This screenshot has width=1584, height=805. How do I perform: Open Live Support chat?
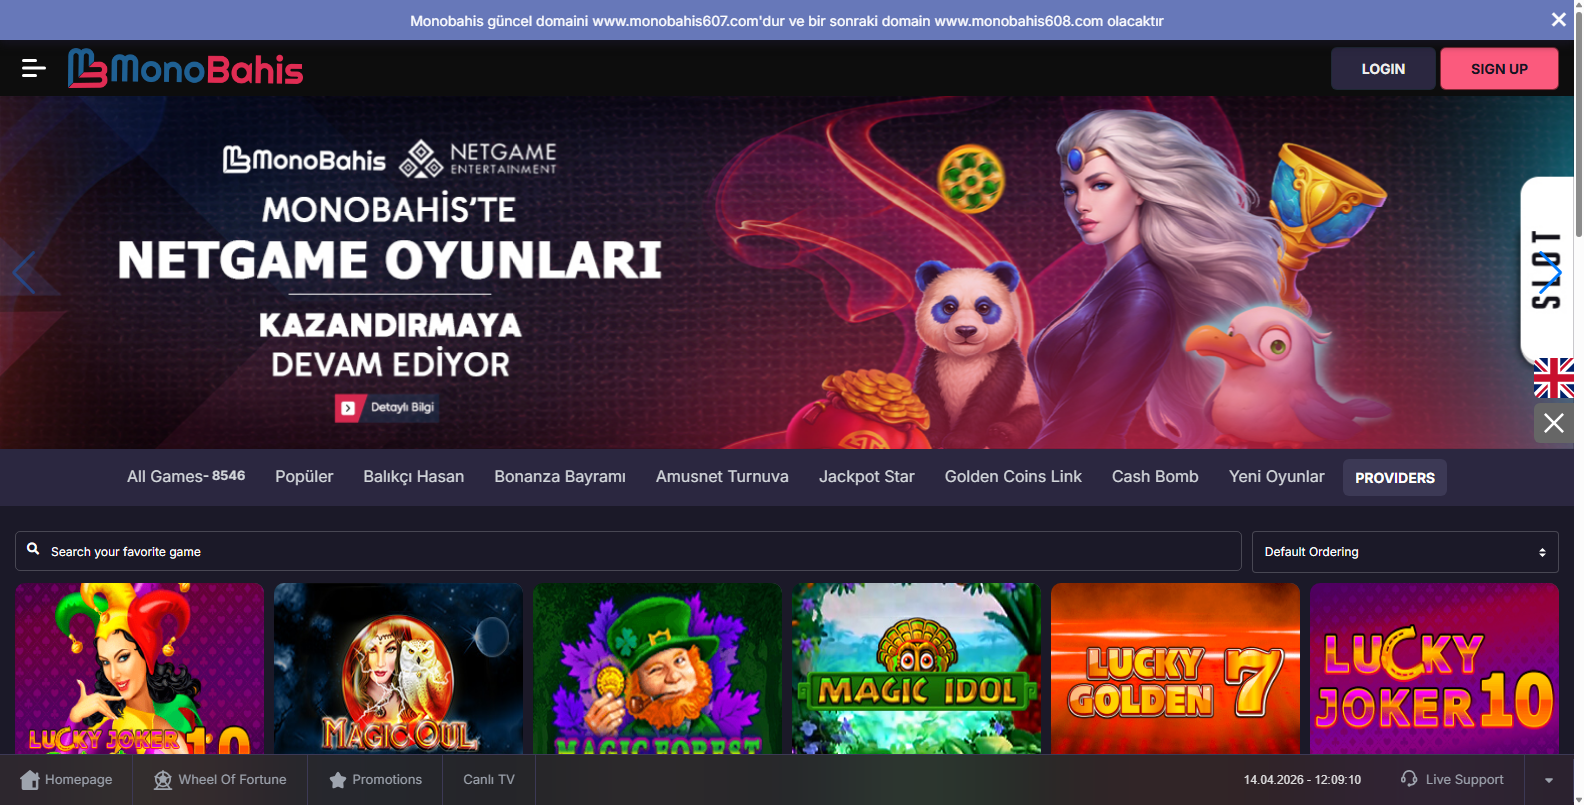(x=1452, y=779)
